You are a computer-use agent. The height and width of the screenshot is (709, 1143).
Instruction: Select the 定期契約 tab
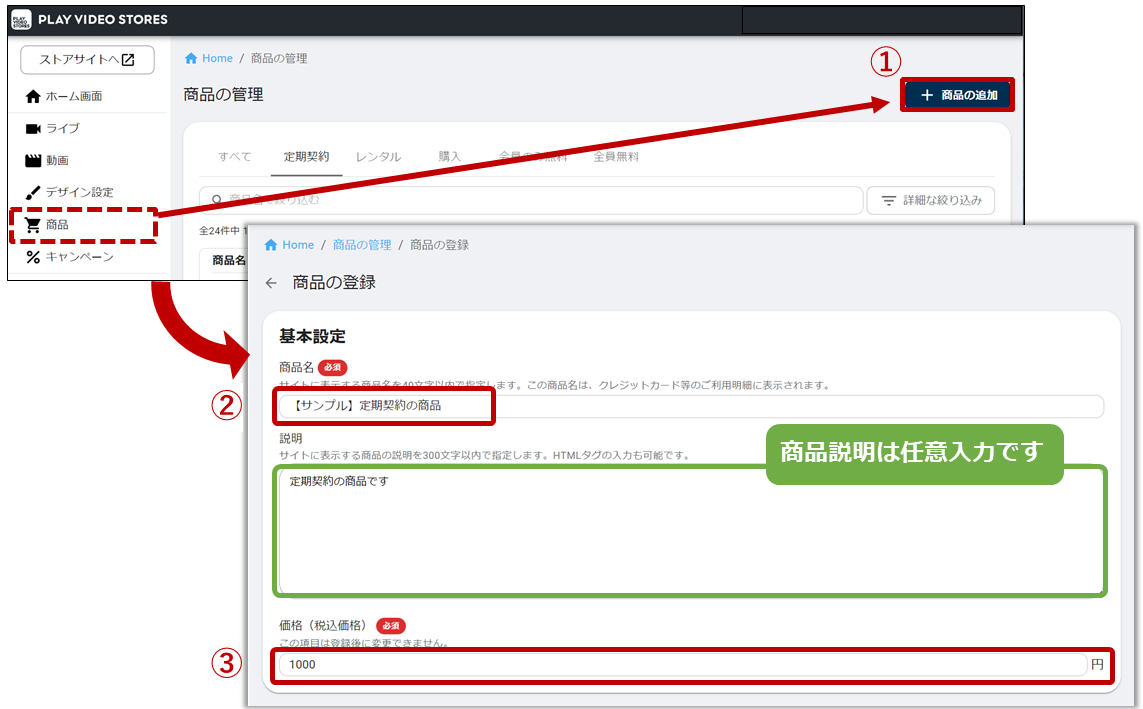(x=306, y=157)
